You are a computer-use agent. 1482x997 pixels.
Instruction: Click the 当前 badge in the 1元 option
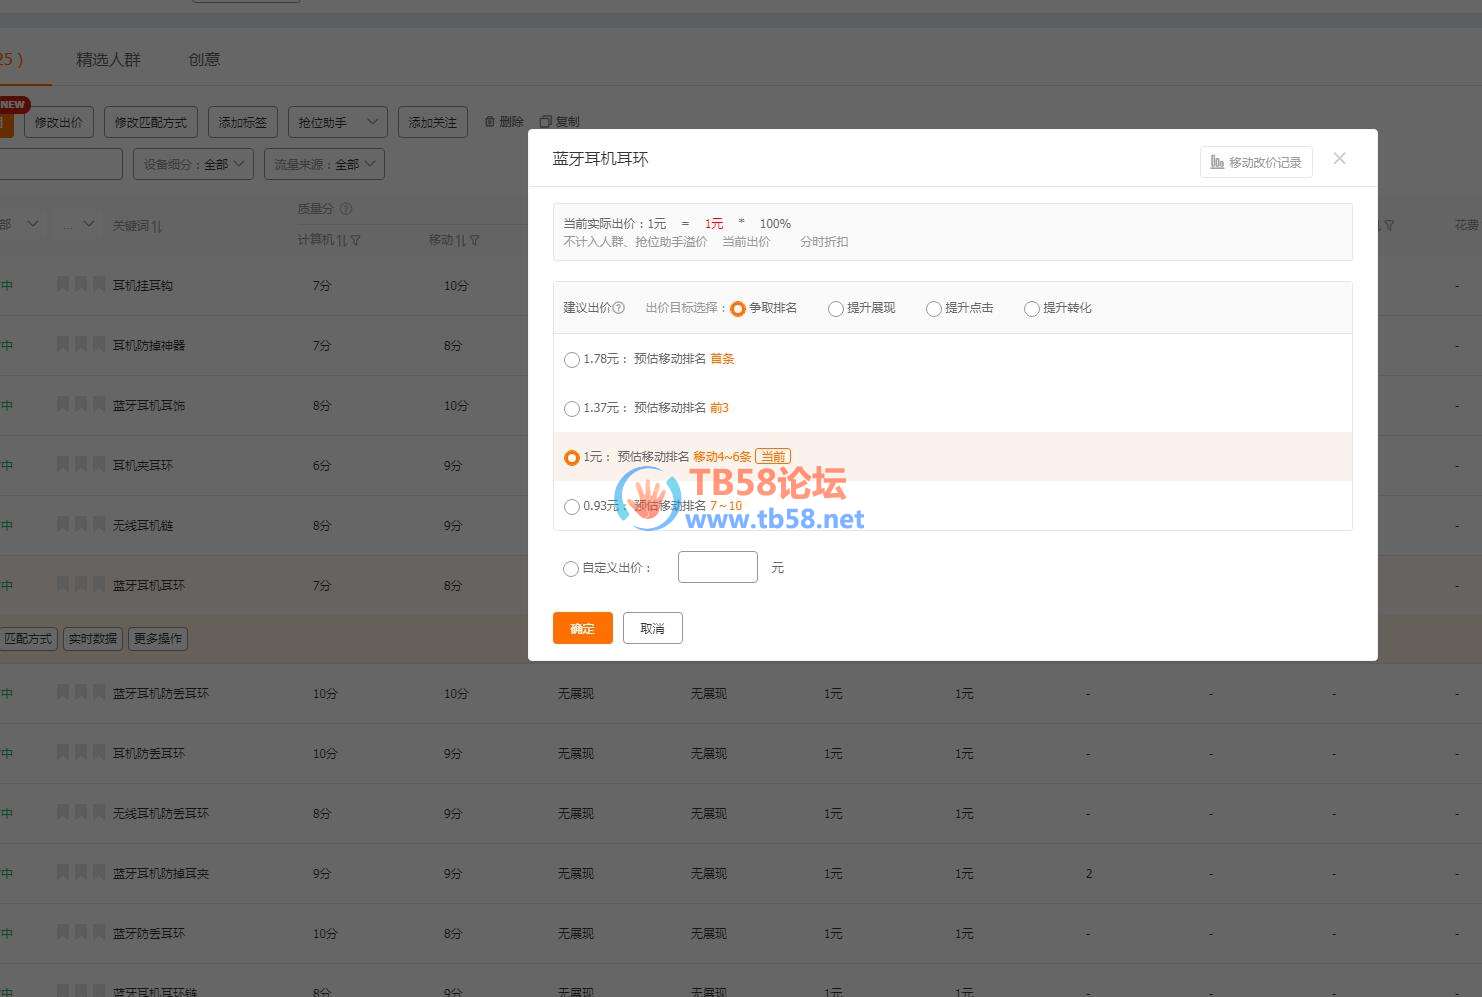[773, 457]
